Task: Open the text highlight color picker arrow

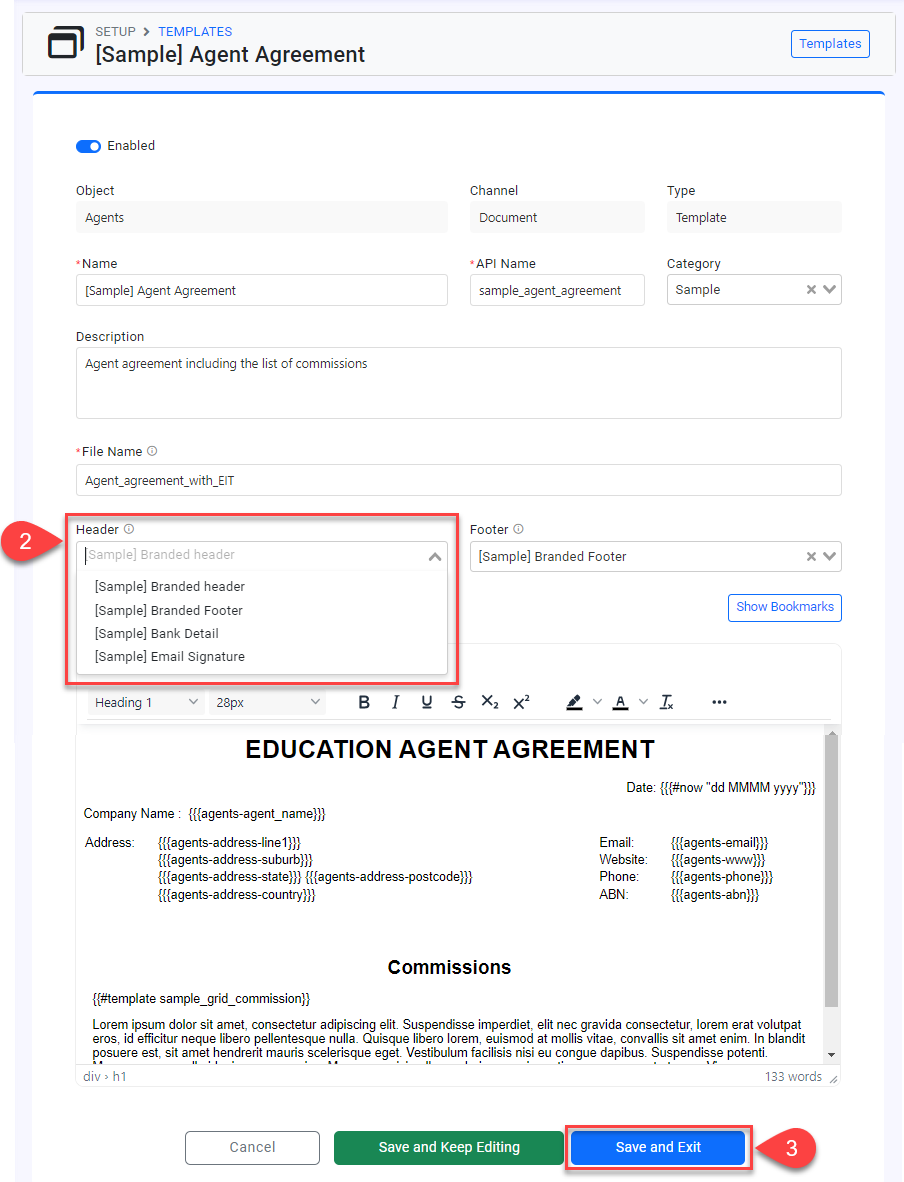Action: [x=597, y=703]
